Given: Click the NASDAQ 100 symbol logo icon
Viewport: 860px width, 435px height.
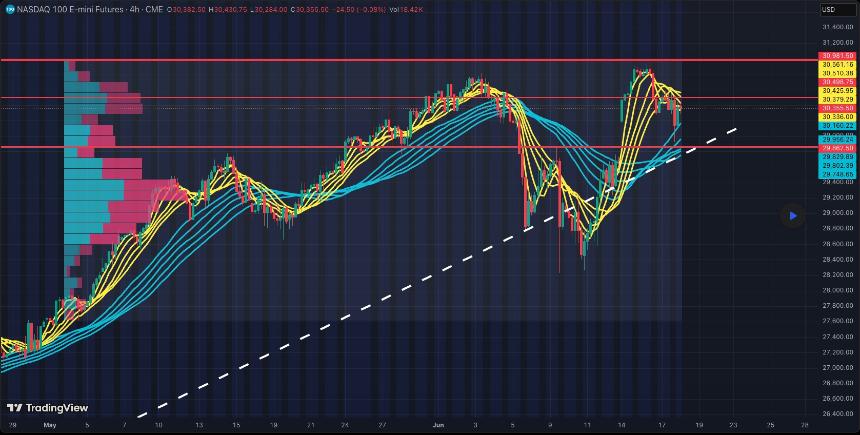Looking at the screenshot, I should click(x=9, y=9).
